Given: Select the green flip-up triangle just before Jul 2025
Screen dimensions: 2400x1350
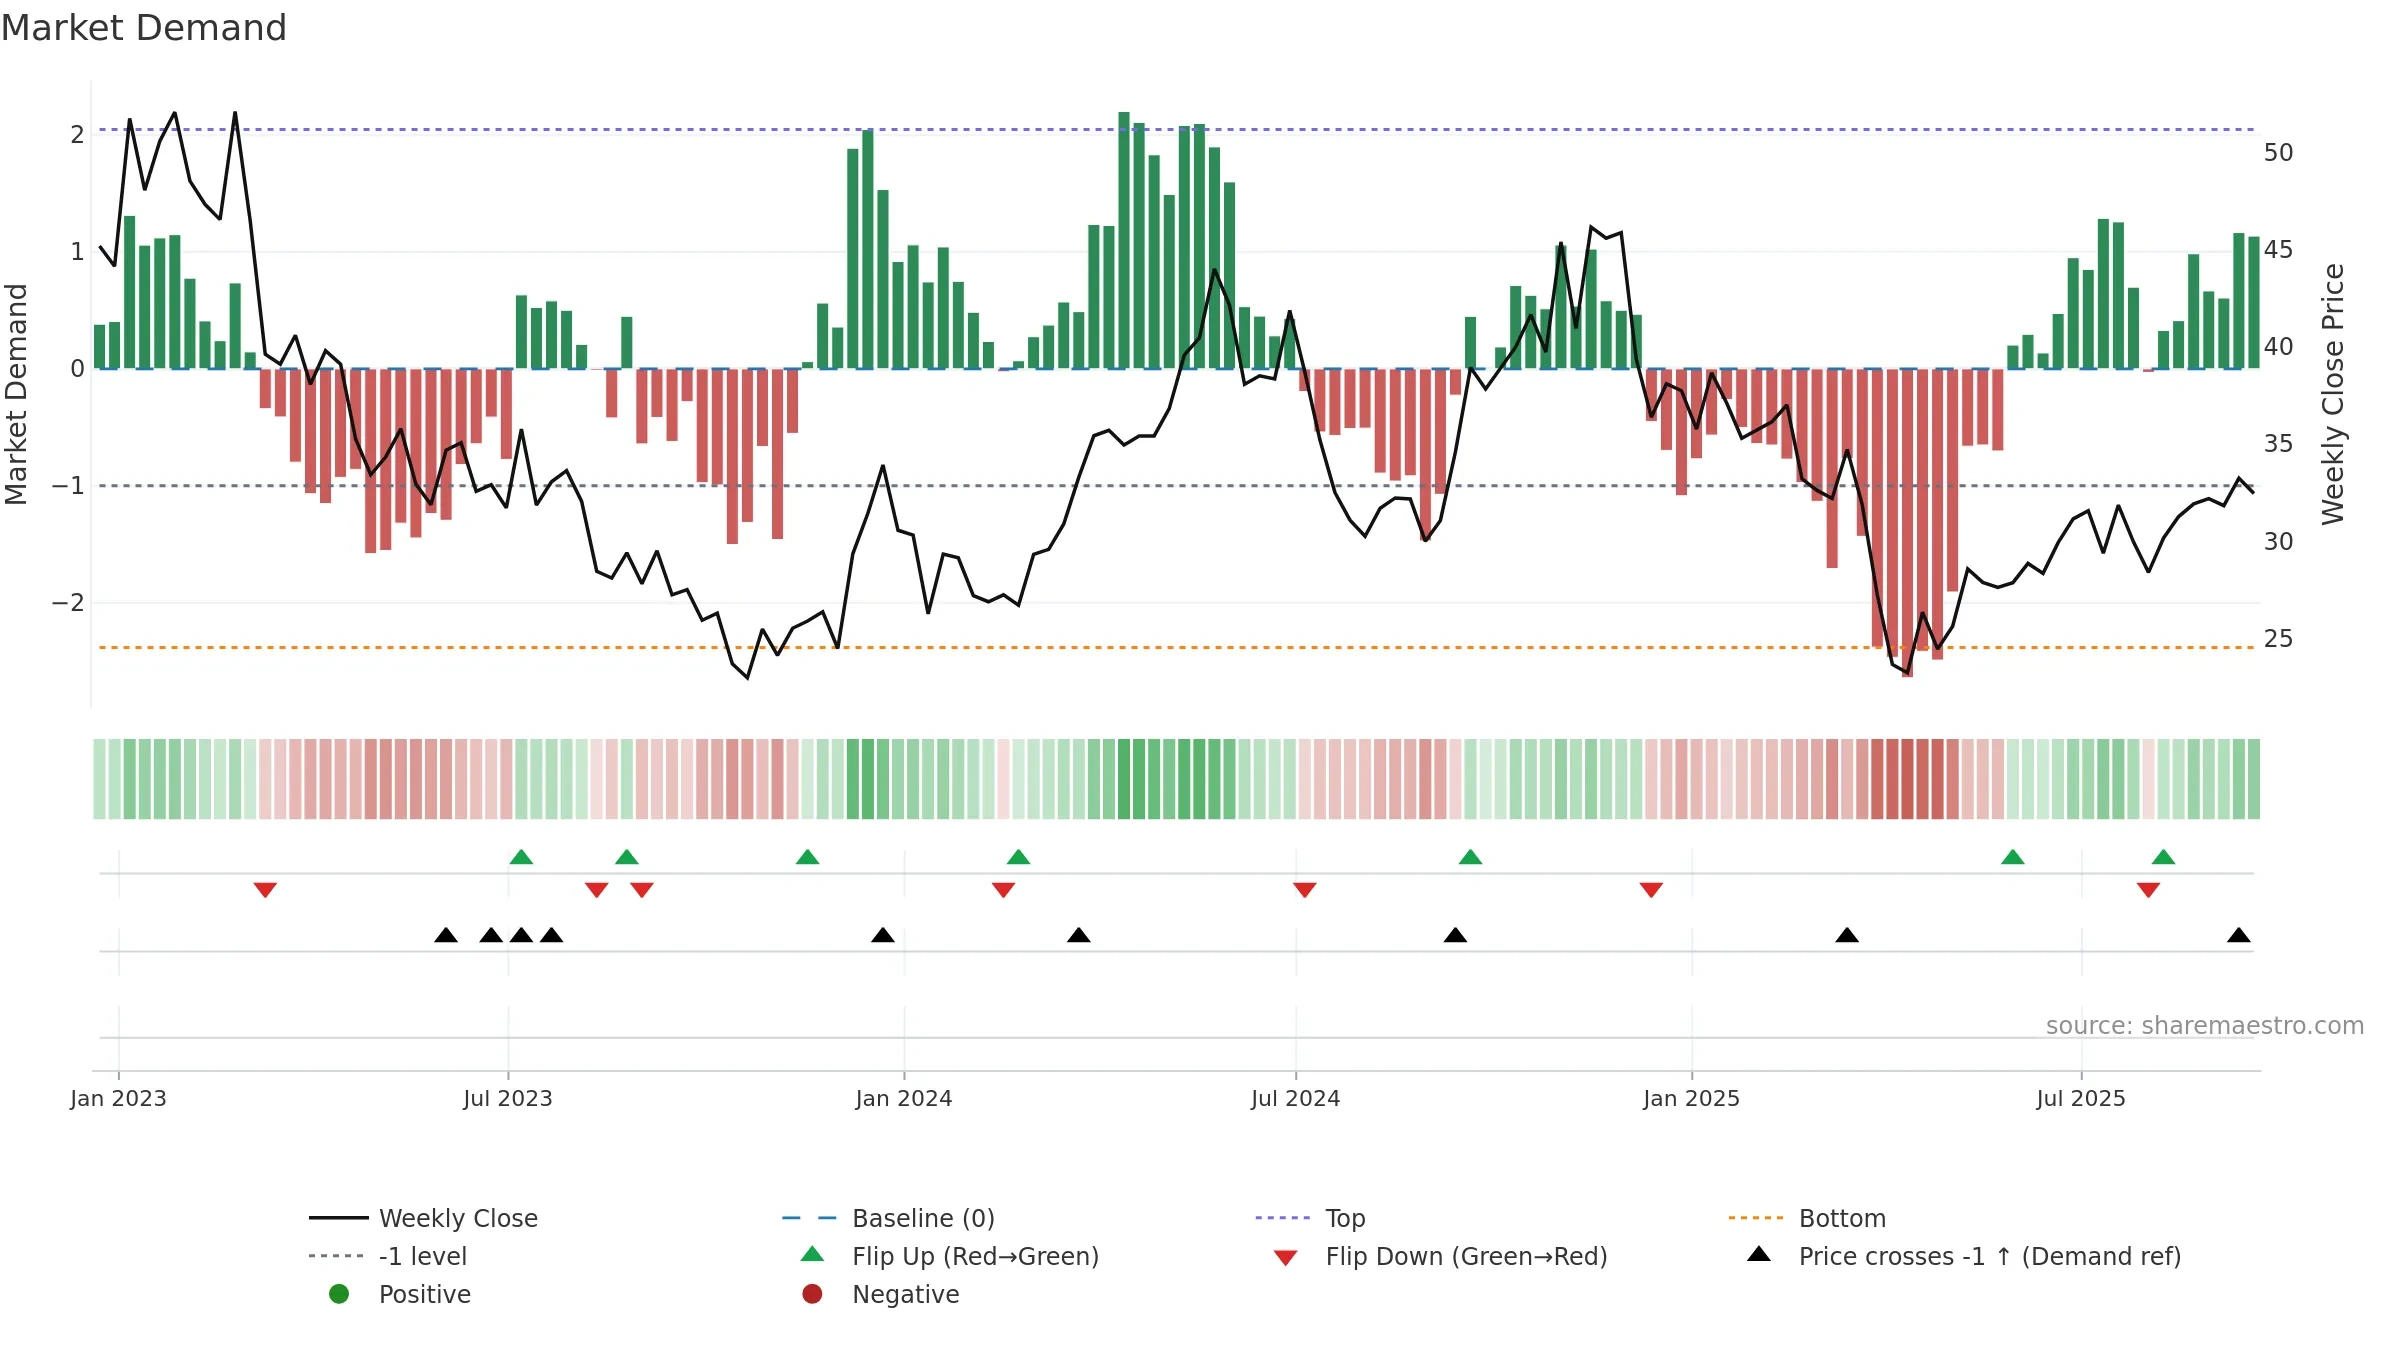Looking at the screenshot, I should (x=2013, y=857).
